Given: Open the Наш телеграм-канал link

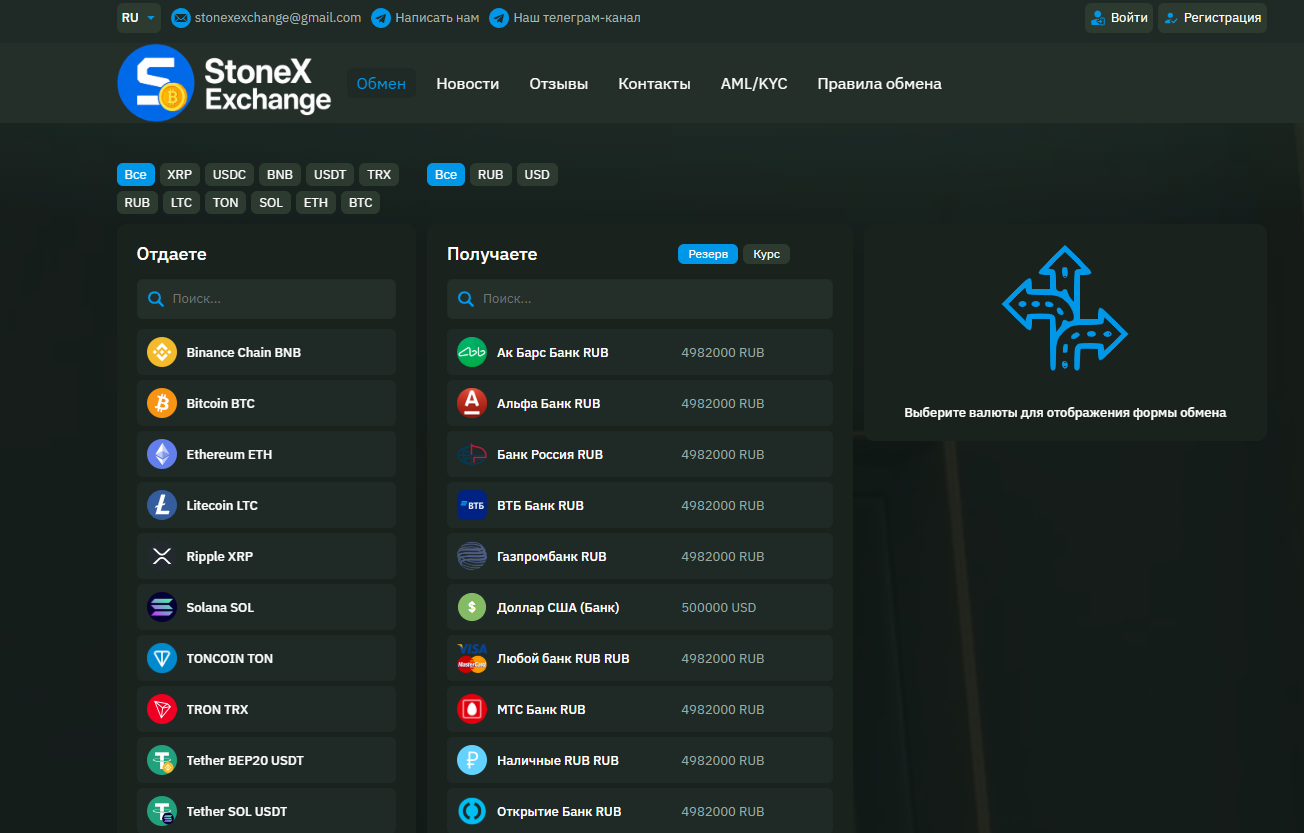Looking at the screenshot, I should tap(577, 18).
